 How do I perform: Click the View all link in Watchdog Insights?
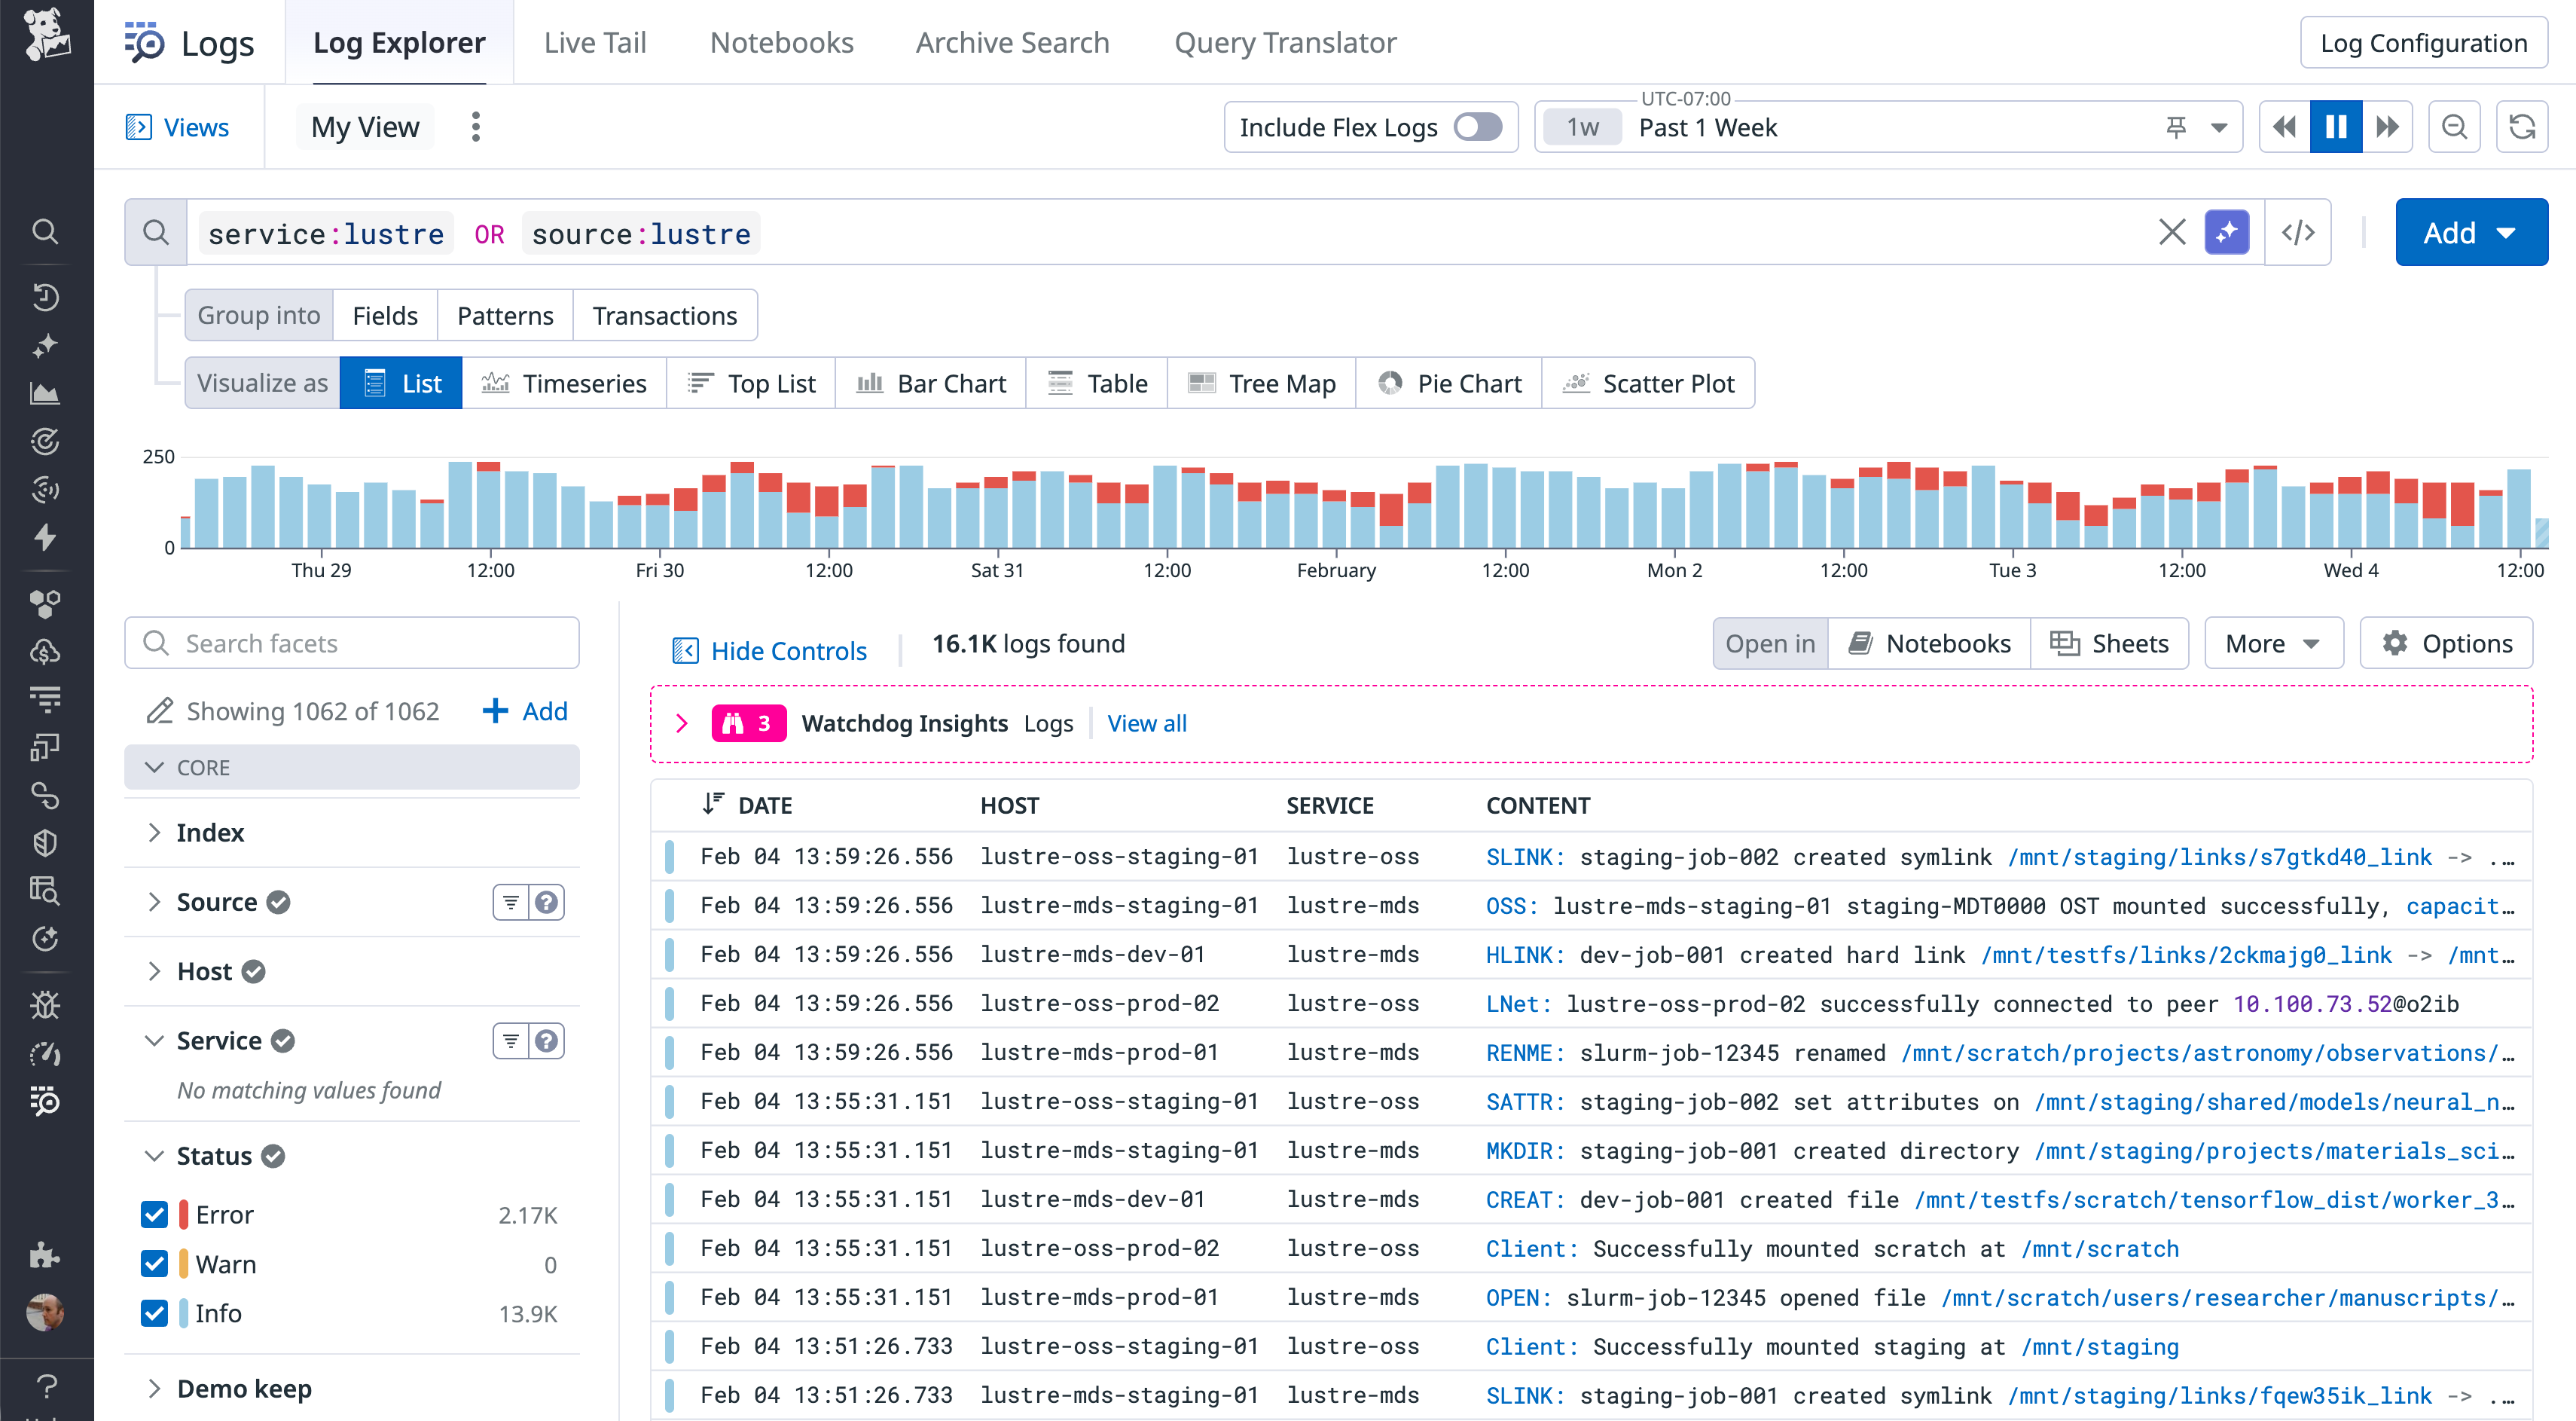pos(1146,723)
